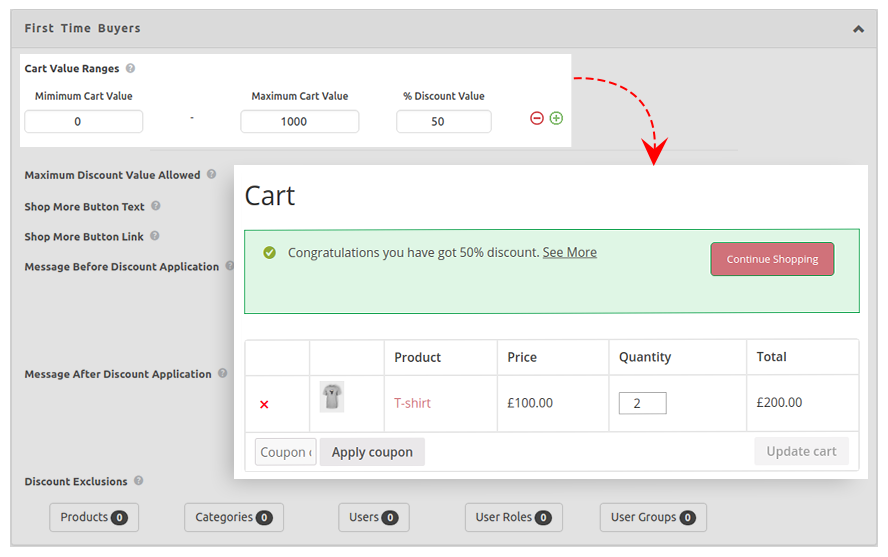Click help icon beside Shop More Button Link
Viewport: 888px width, 557px height.
point(155,236)
